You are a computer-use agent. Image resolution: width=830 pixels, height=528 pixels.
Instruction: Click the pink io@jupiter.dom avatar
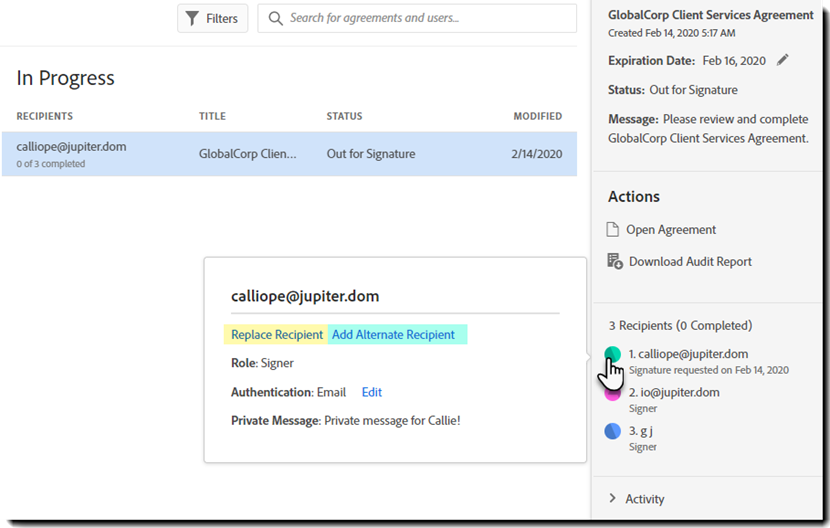point(613,393)
